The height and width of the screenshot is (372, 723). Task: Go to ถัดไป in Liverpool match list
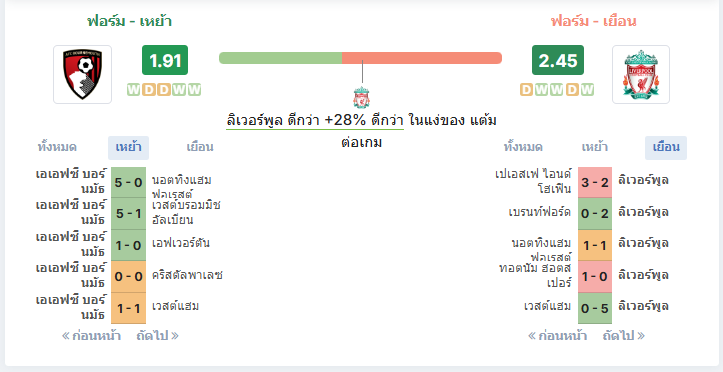click(x=624, y=336)
